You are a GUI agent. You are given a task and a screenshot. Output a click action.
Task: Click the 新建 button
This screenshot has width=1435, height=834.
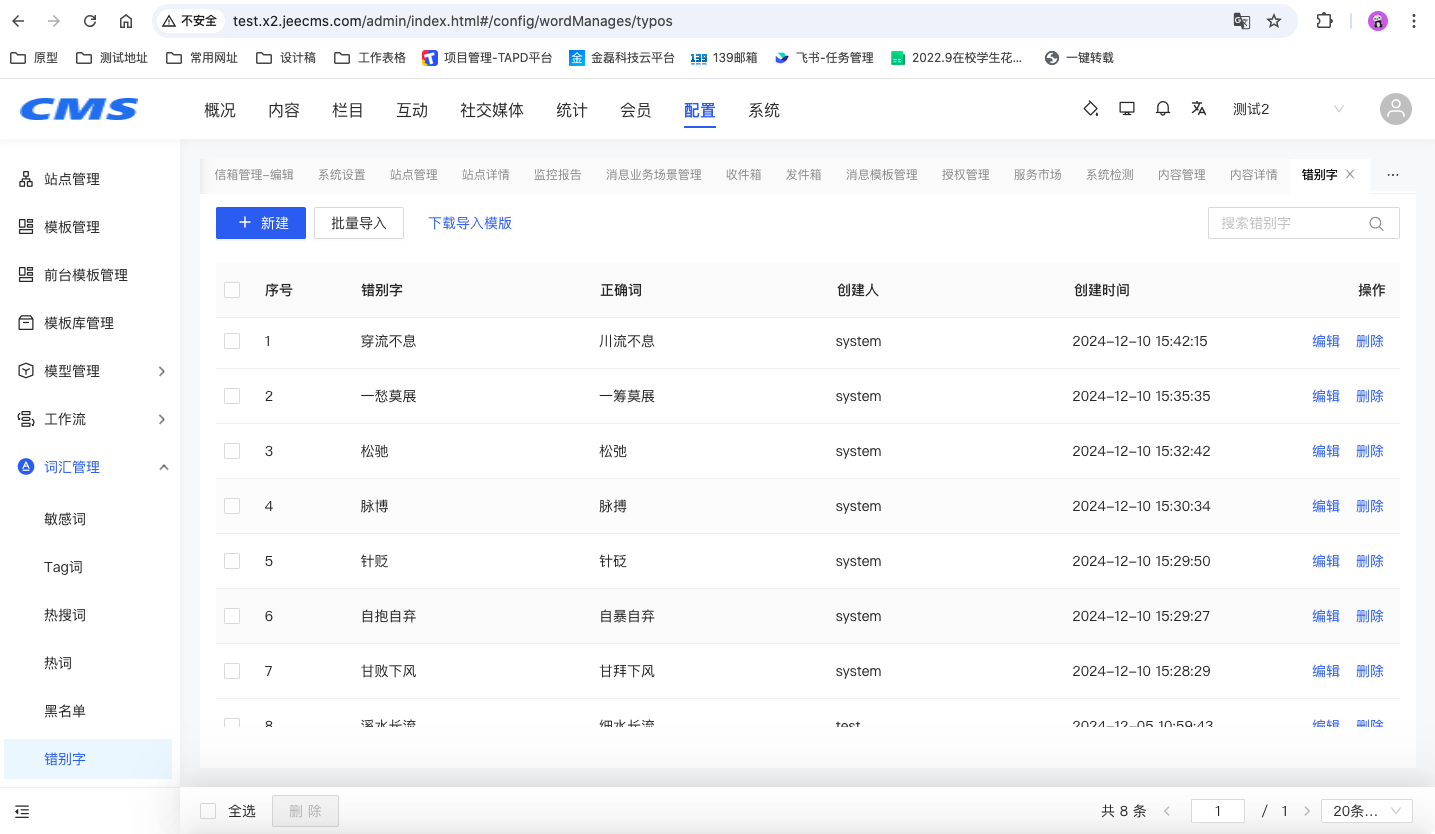pos(261,223)
